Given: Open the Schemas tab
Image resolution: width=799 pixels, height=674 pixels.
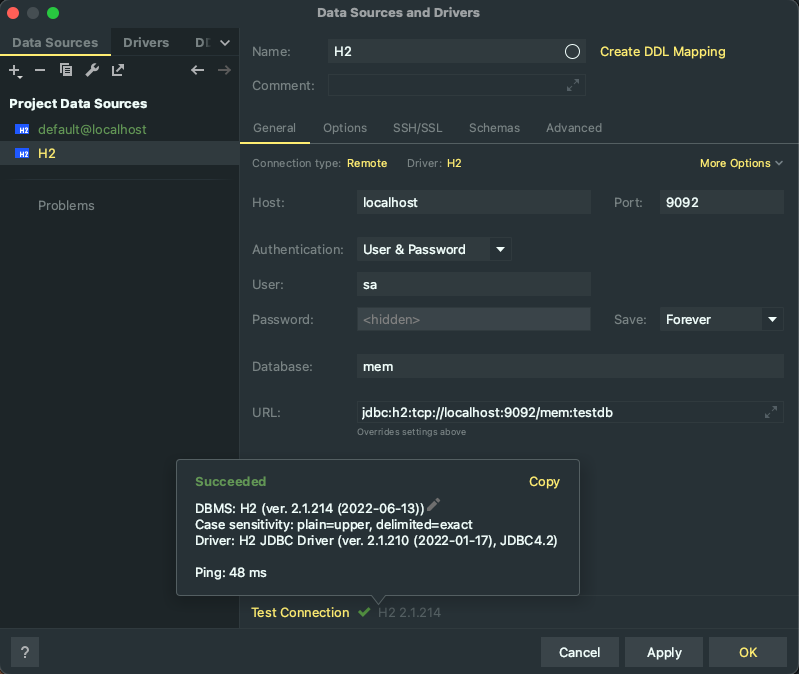Looking at the screenshot, I should [x=494, y=128].
